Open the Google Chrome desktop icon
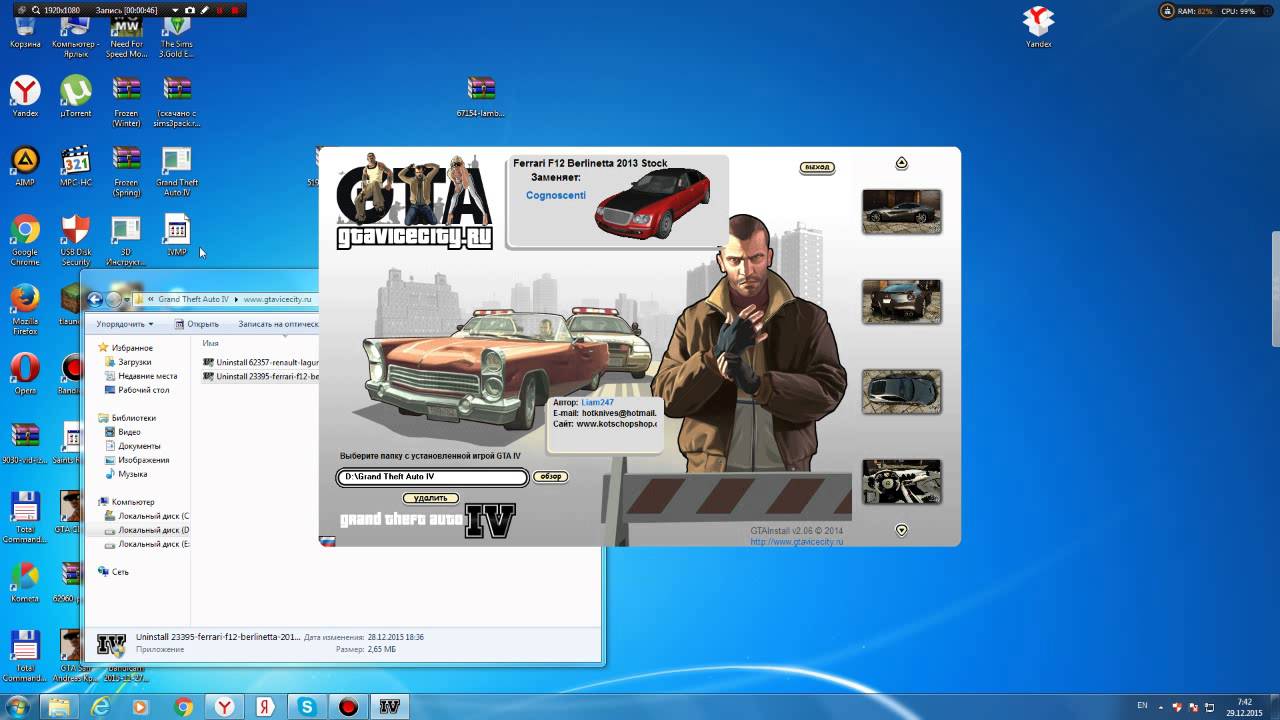1280x720 pixels. (25, 240)
